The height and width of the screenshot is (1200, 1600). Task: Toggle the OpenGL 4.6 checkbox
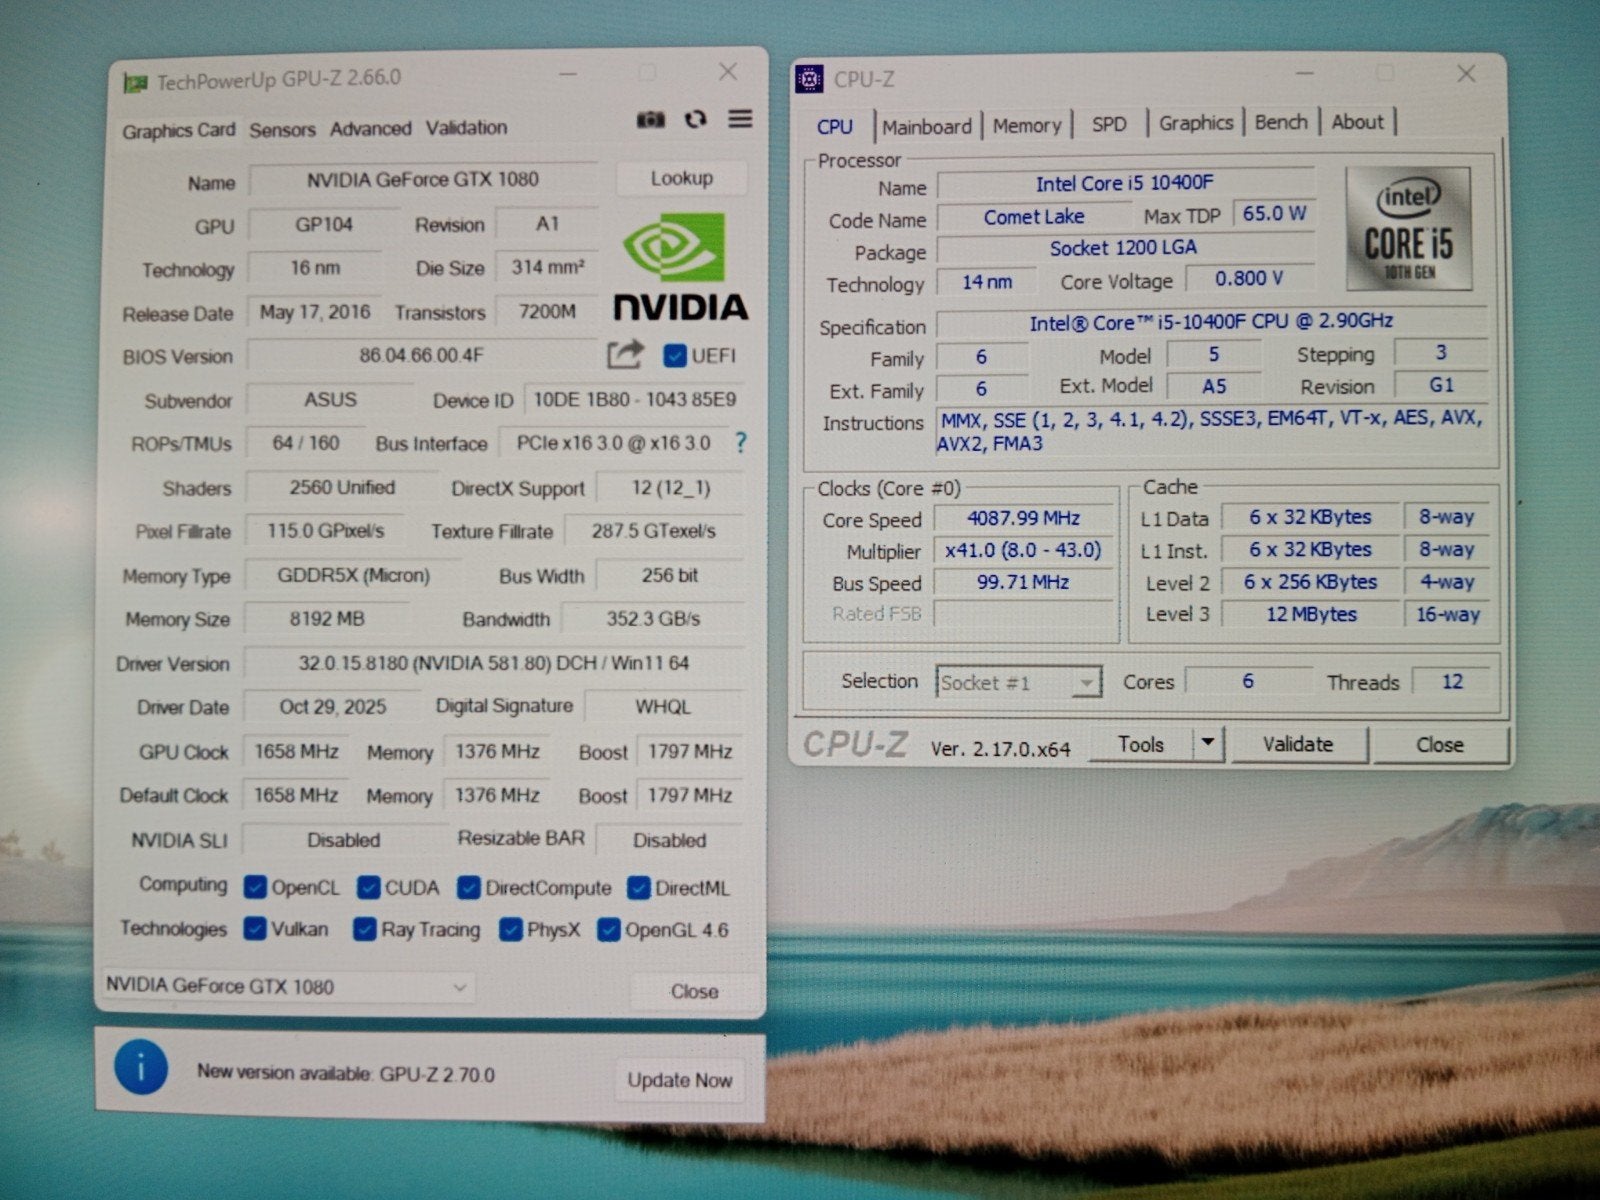coord(608,930)
